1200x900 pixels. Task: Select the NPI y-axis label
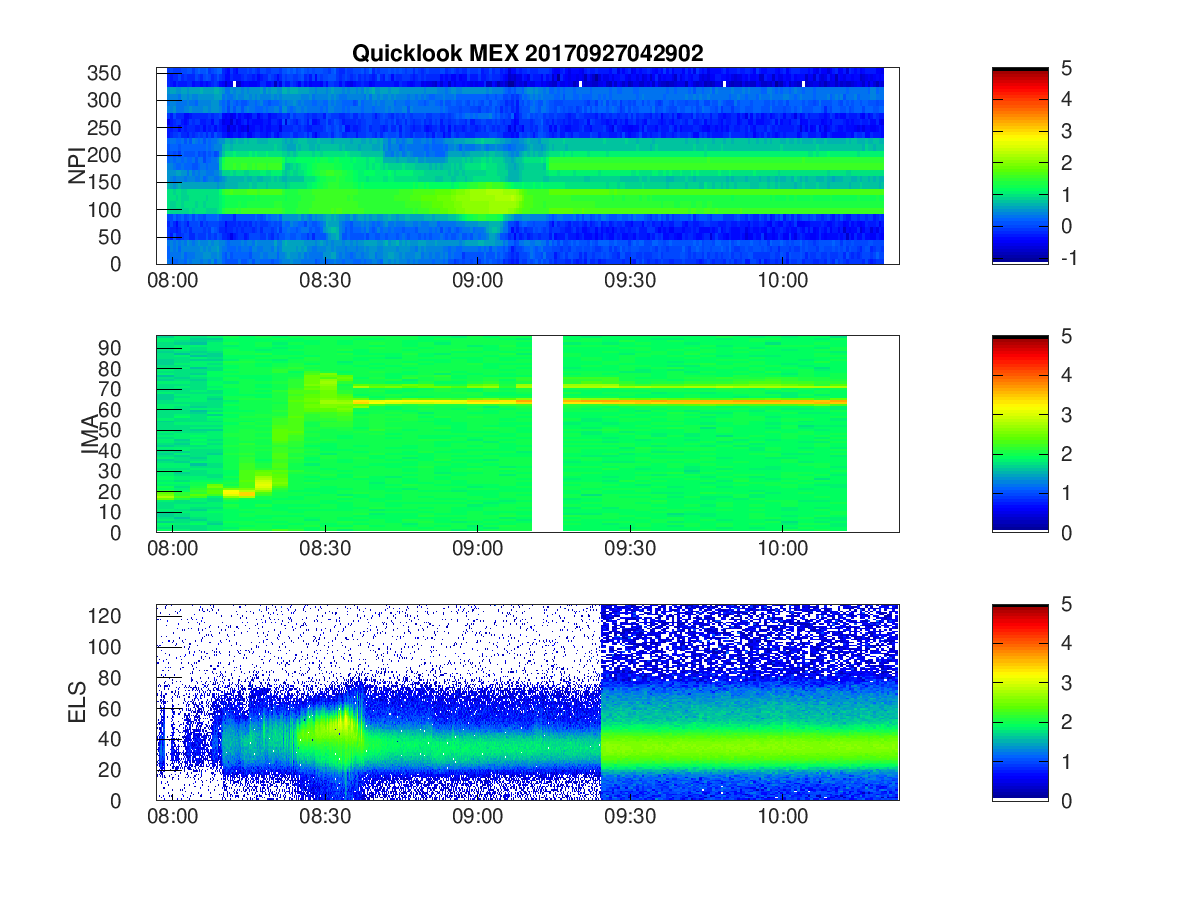[x=77, y=166]
